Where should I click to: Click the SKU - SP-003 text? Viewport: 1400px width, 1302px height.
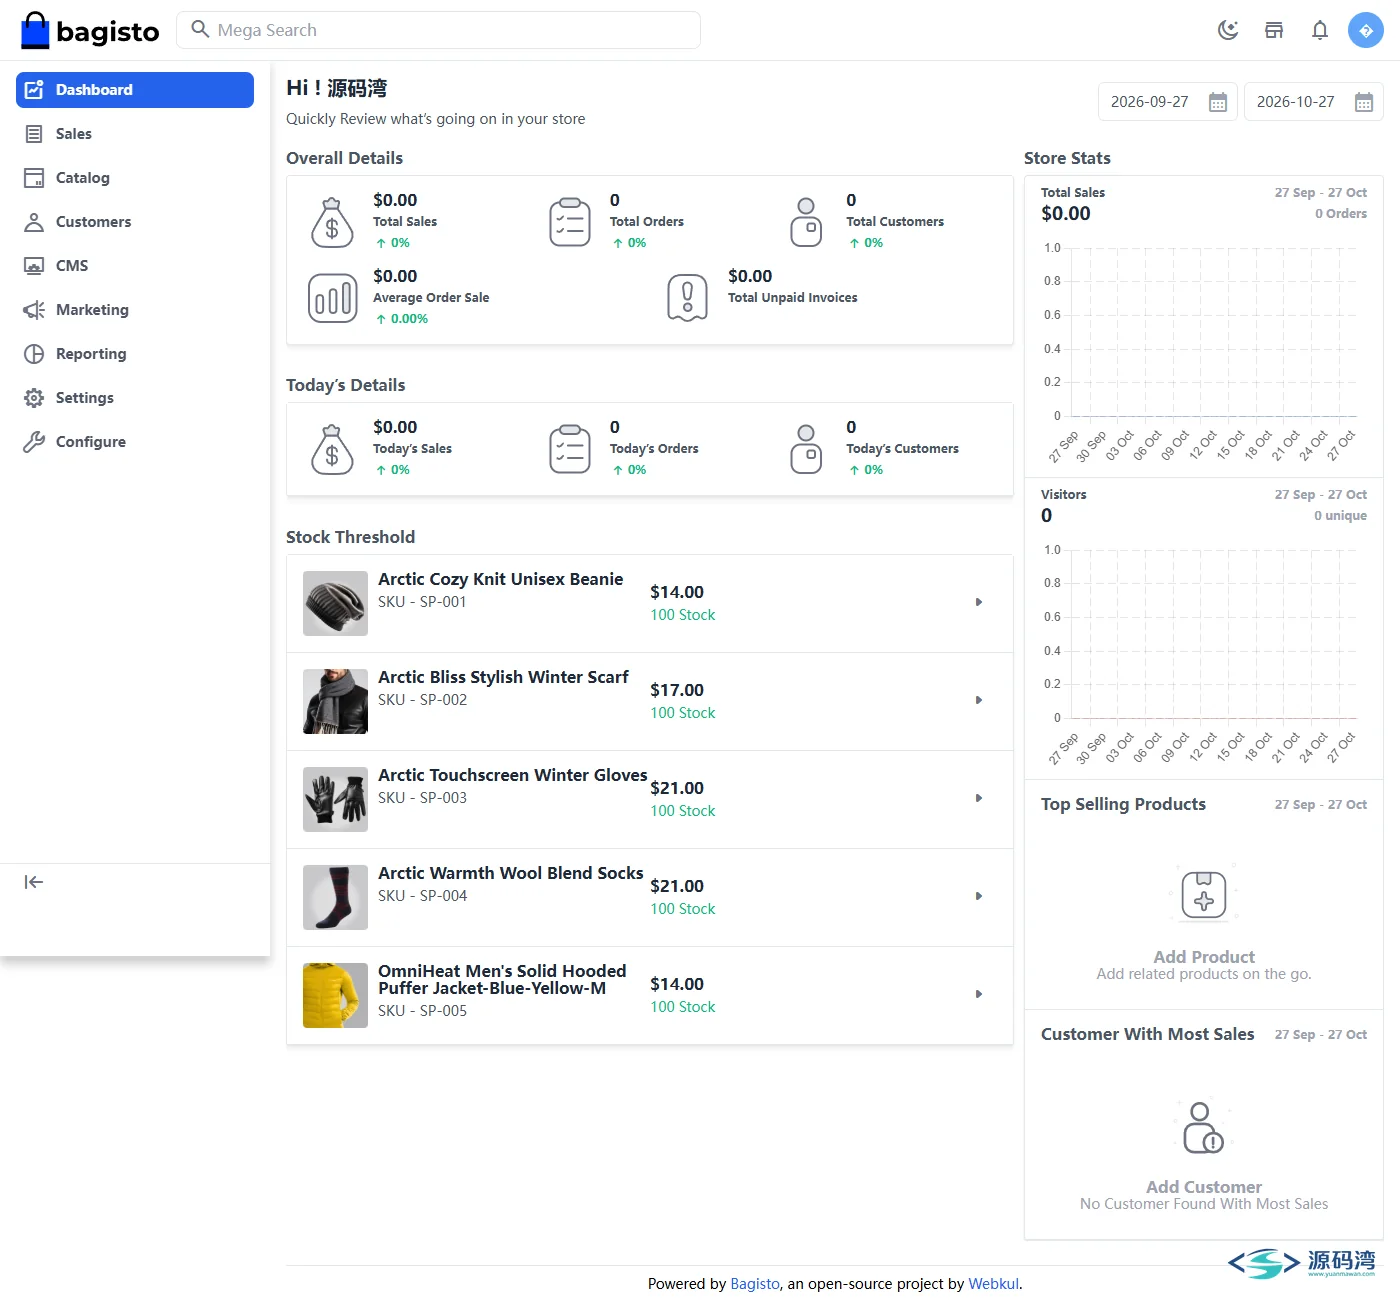422,798
